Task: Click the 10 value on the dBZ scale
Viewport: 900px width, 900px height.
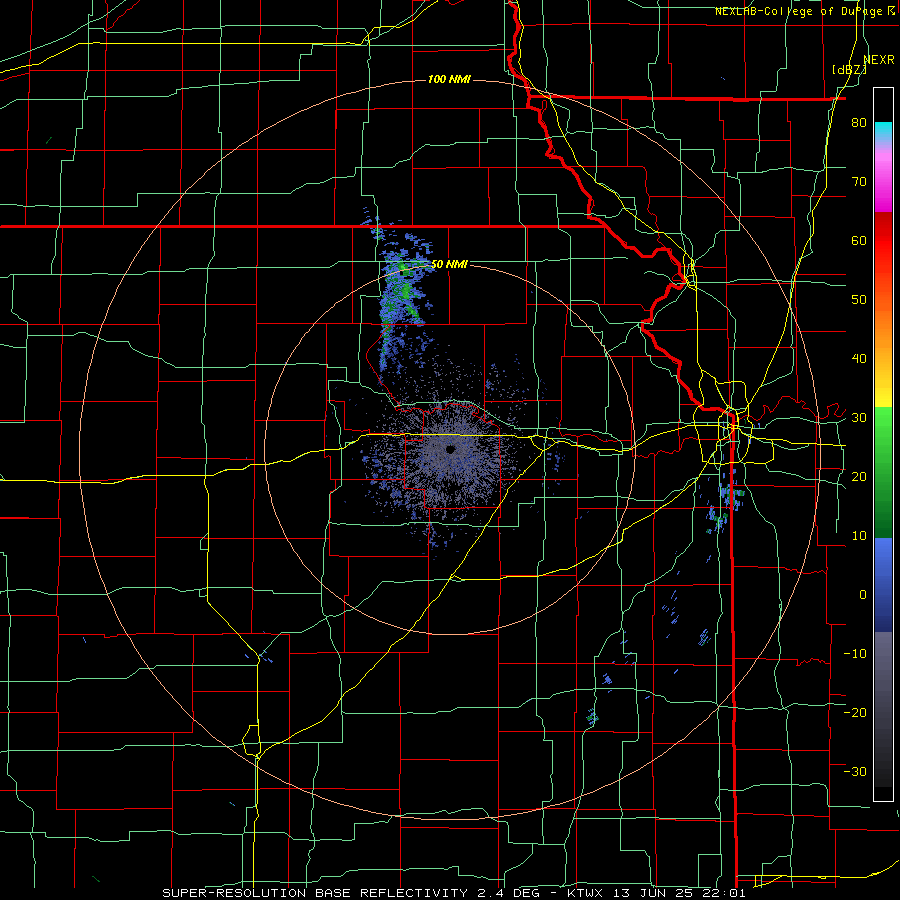Action: pos(859,536)
